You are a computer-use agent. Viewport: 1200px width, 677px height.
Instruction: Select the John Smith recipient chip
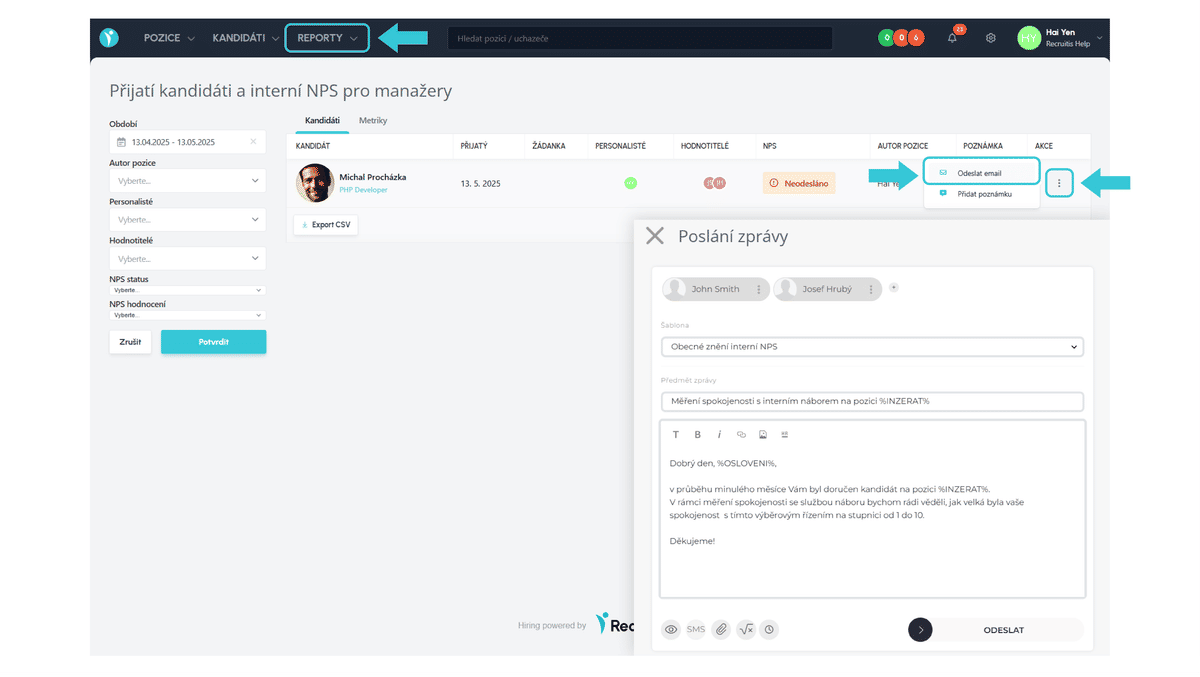pyautogui.click(x=715, y=289)
